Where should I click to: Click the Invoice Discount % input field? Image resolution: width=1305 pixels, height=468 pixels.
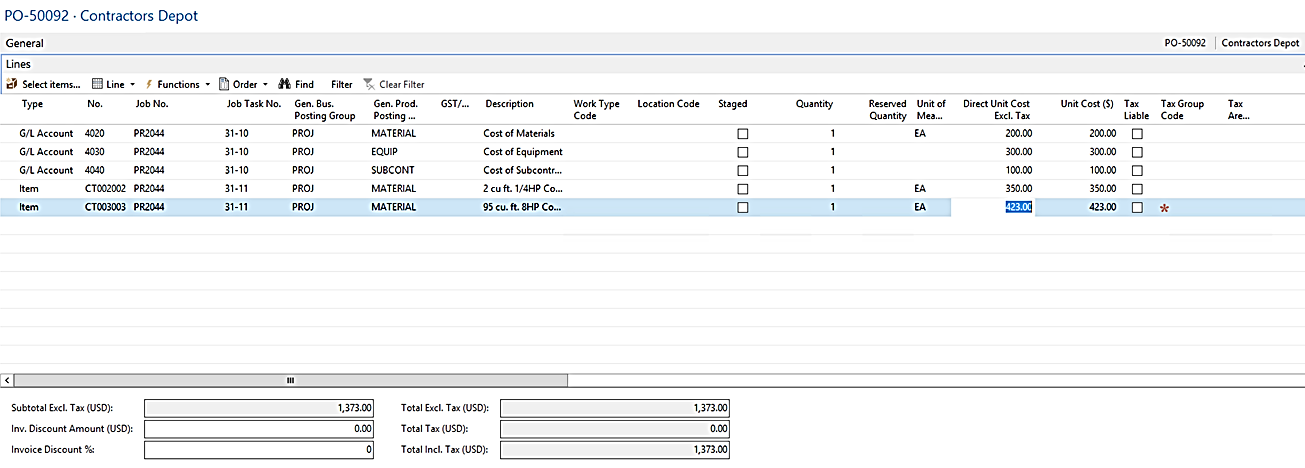point(259,450)
